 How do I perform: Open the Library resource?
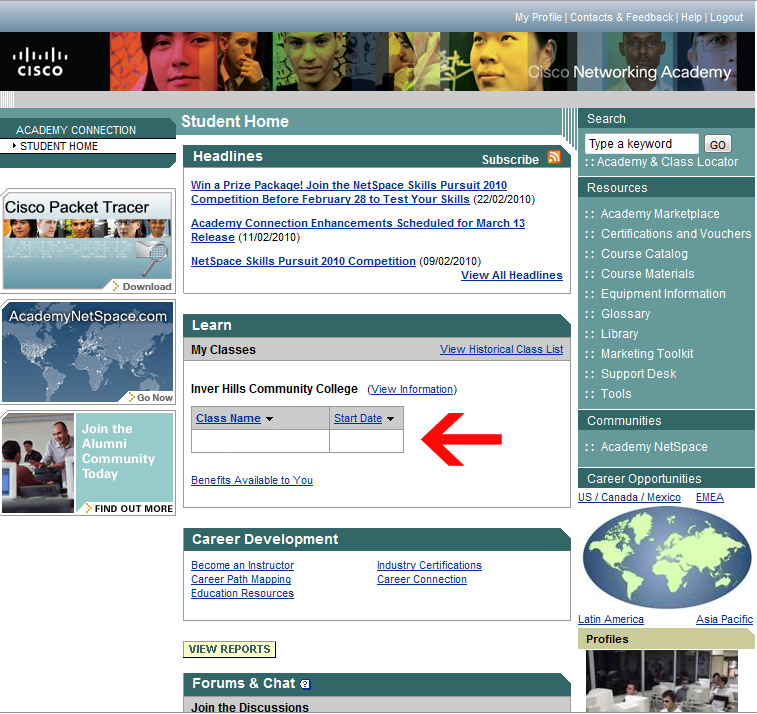(619, 334)
